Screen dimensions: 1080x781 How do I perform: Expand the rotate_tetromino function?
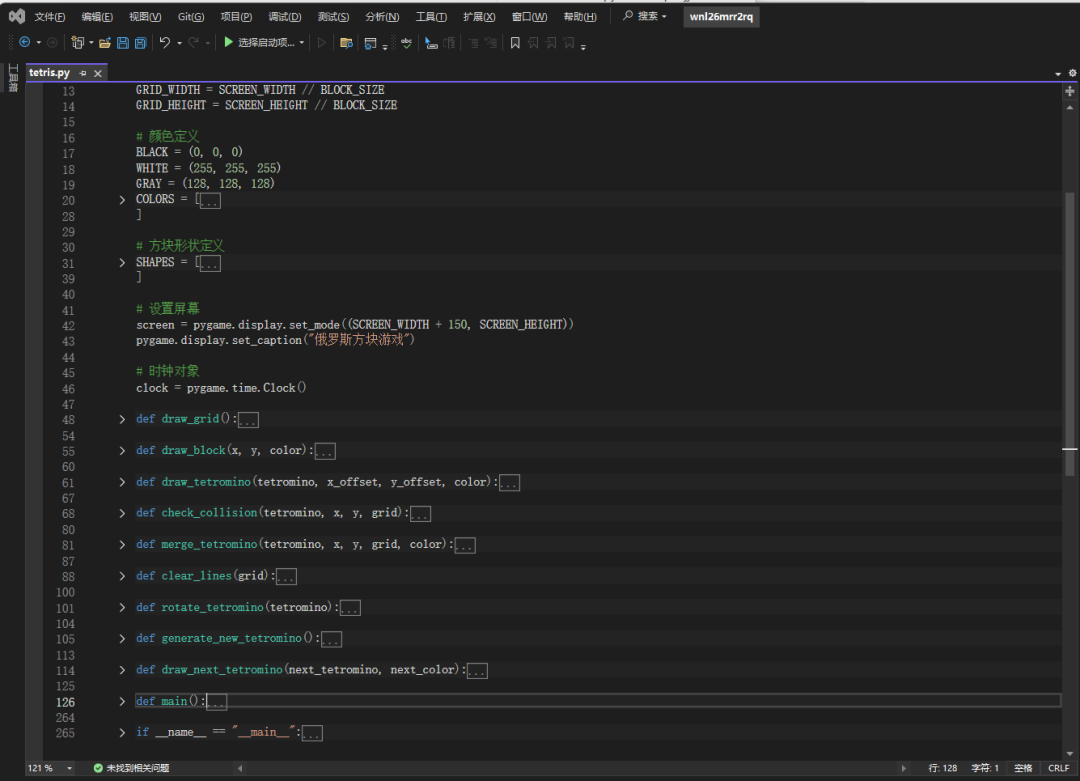[122, 607]
